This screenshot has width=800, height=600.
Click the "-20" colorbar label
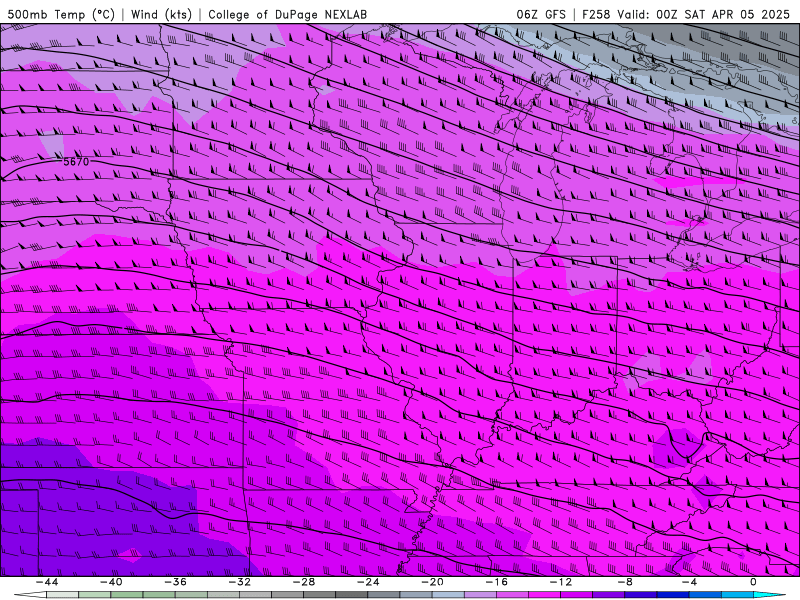coord(432,582)
